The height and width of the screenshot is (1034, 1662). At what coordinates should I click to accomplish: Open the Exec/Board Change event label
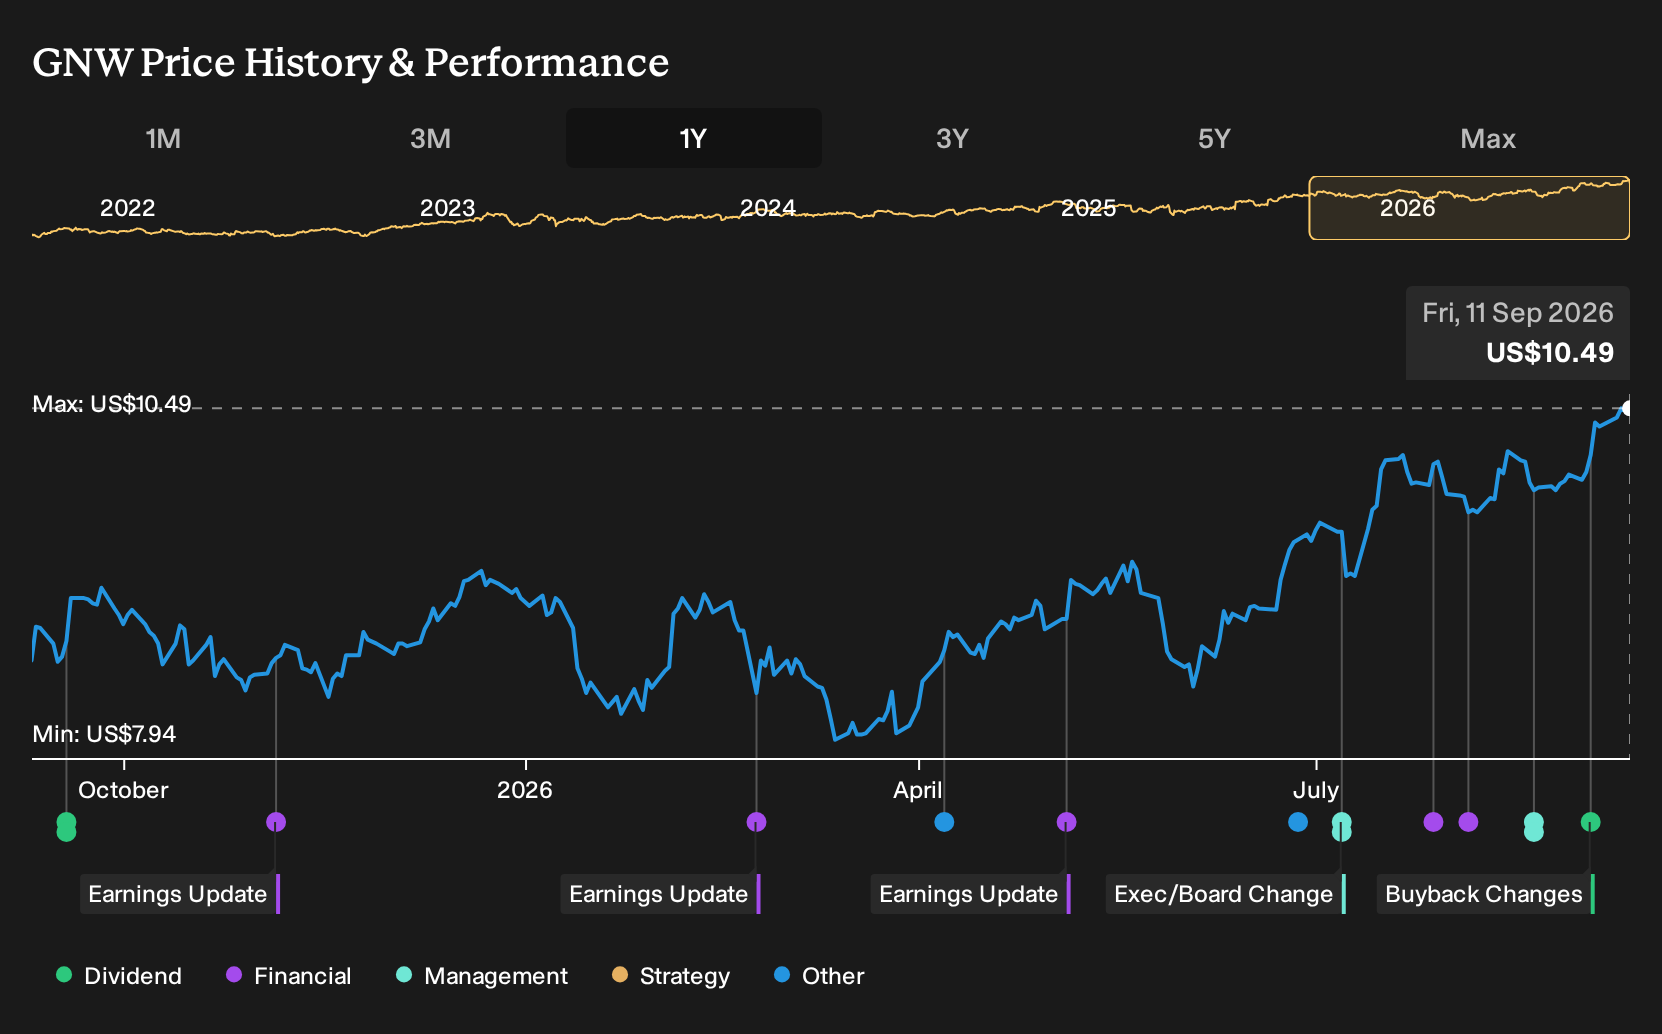point(1226,894)
